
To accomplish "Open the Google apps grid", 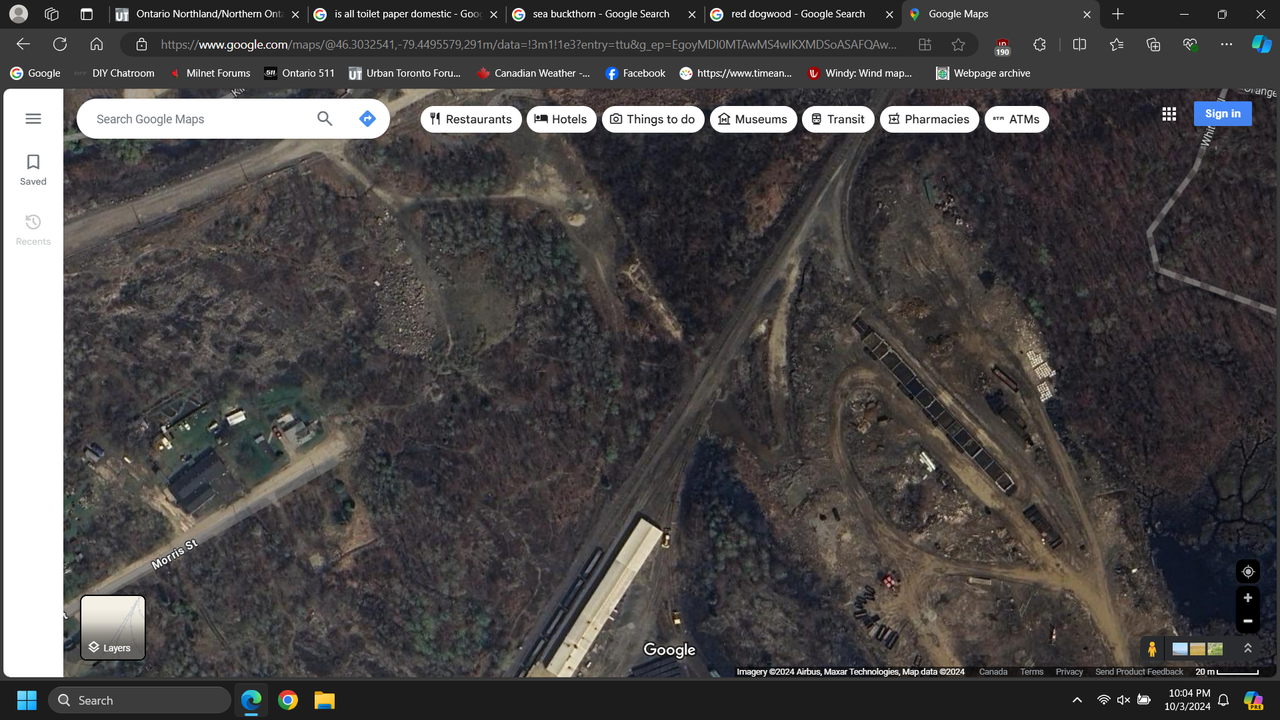I will pos(1169,114).
